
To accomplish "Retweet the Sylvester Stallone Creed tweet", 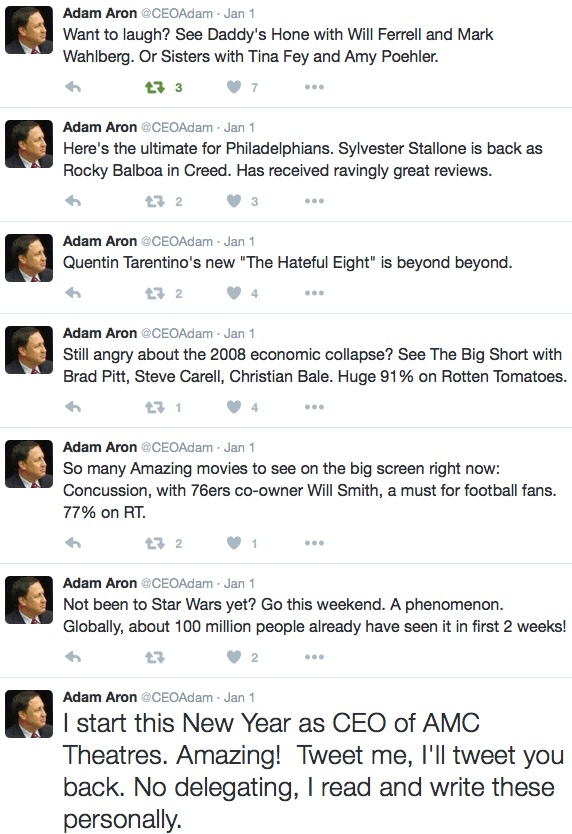I will tap(155, 201).
